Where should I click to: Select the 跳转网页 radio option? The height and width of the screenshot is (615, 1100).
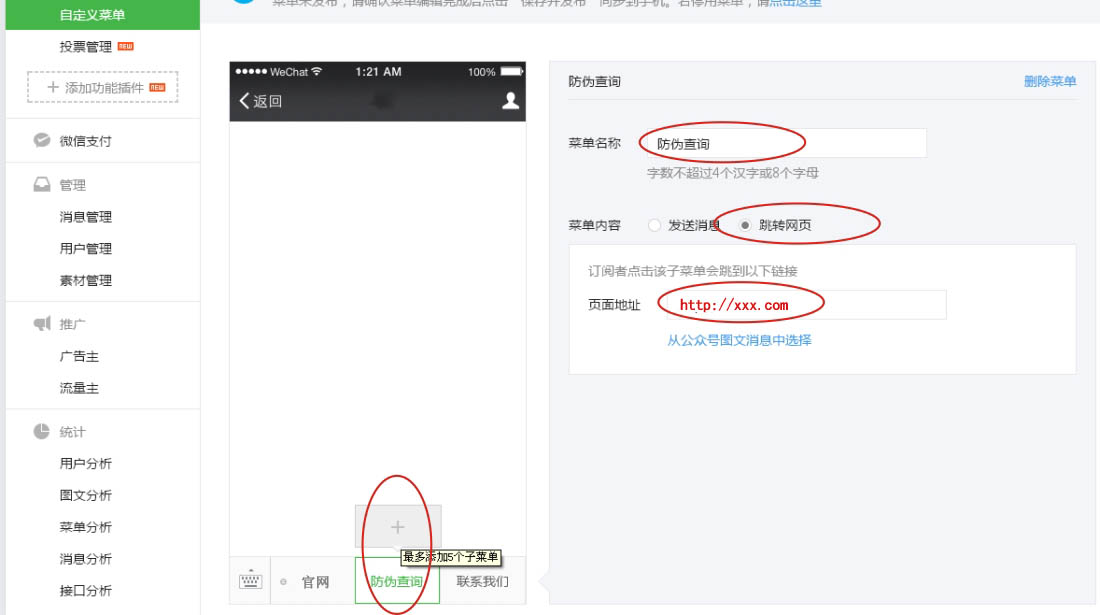746,226
